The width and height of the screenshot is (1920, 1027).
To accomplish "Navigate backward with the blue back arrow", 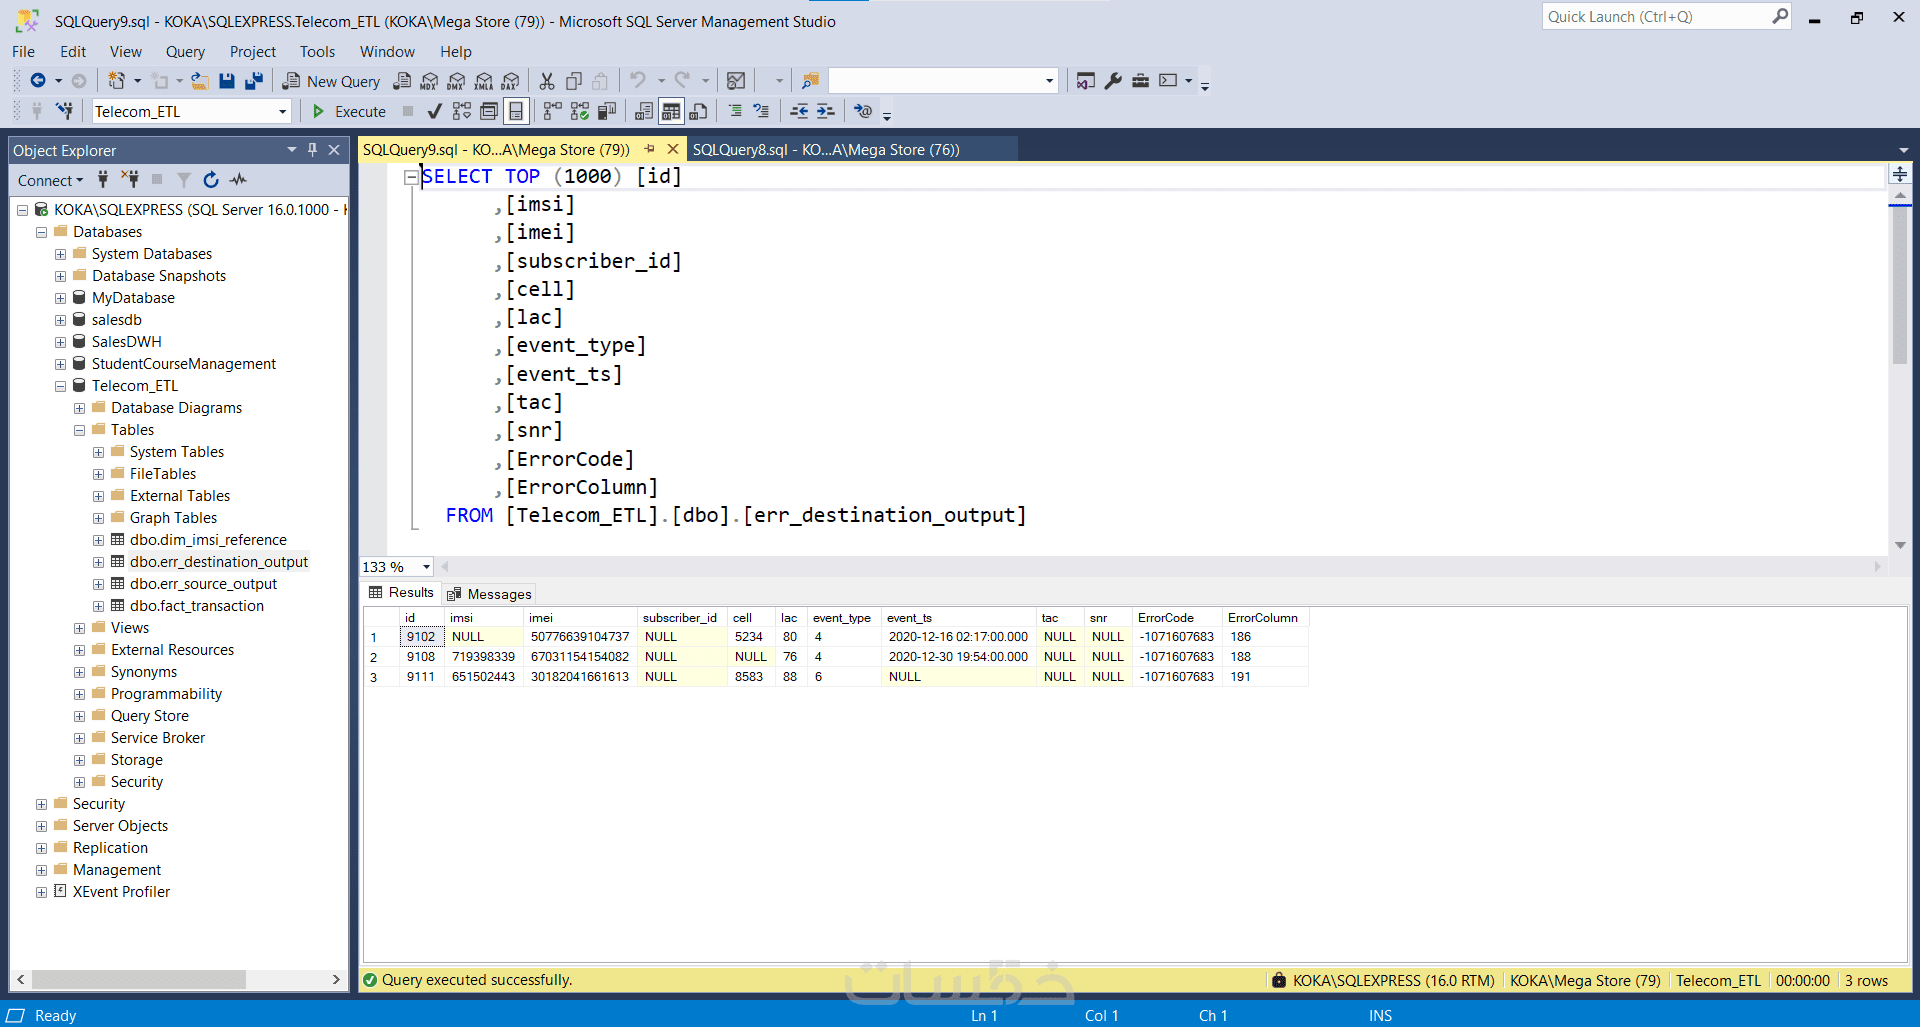I will [38, 81].
